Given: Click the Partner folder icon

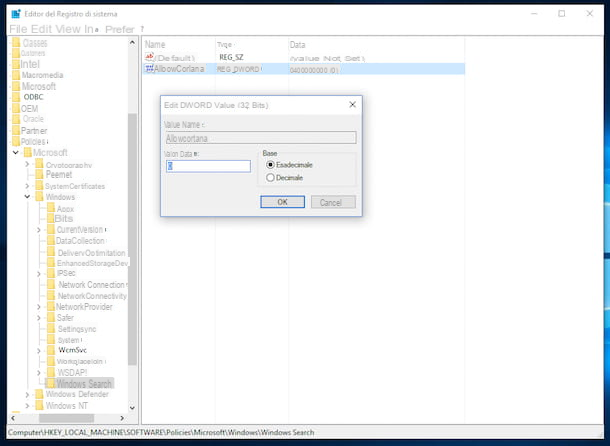Looking at the screenshot, I should (16, 130).
